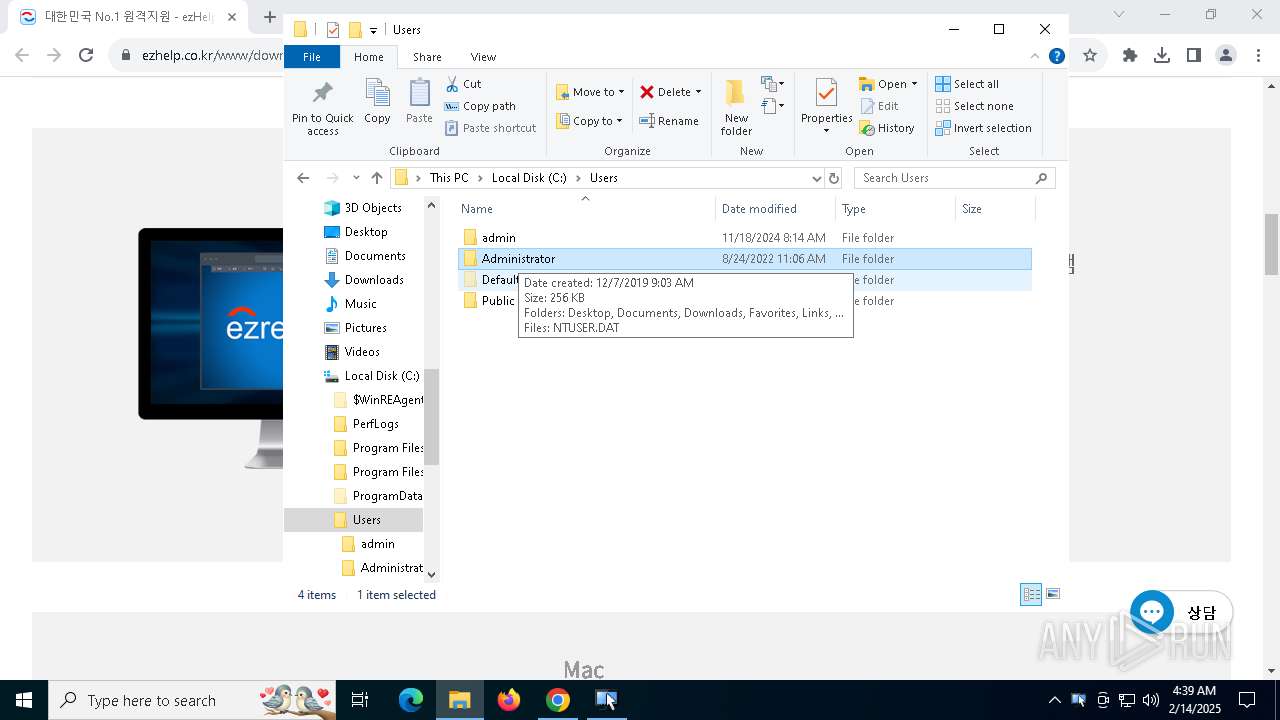Click the Edit ribbon button
This screenshot has height=720, width=1280.
coord(879,106)
